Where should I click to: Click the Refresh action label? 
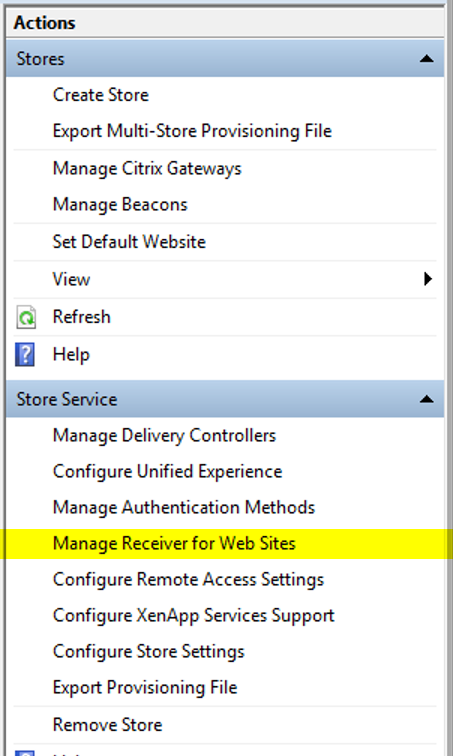[x=81, y=317]
